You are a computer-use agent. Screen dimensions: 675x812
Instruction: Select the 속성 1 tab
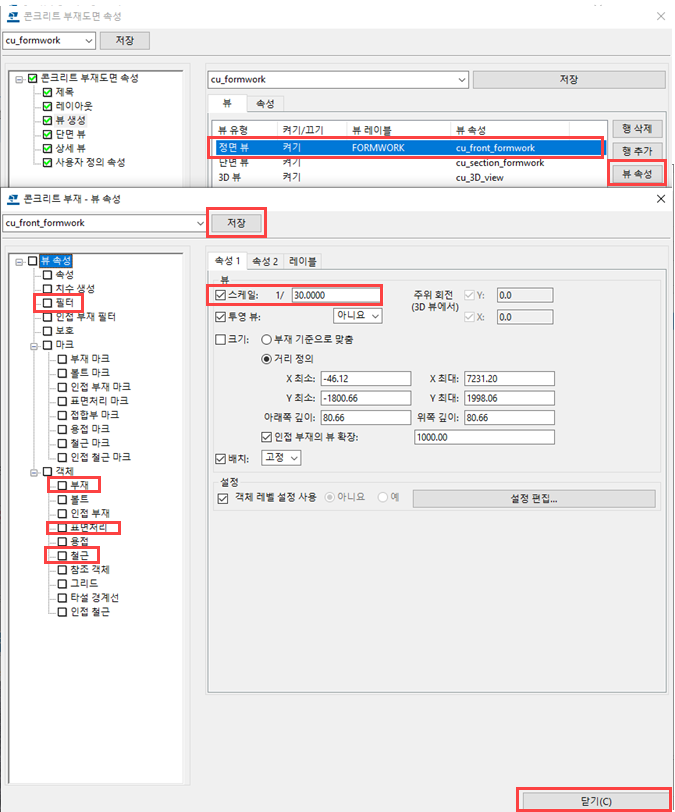point(227,260)
